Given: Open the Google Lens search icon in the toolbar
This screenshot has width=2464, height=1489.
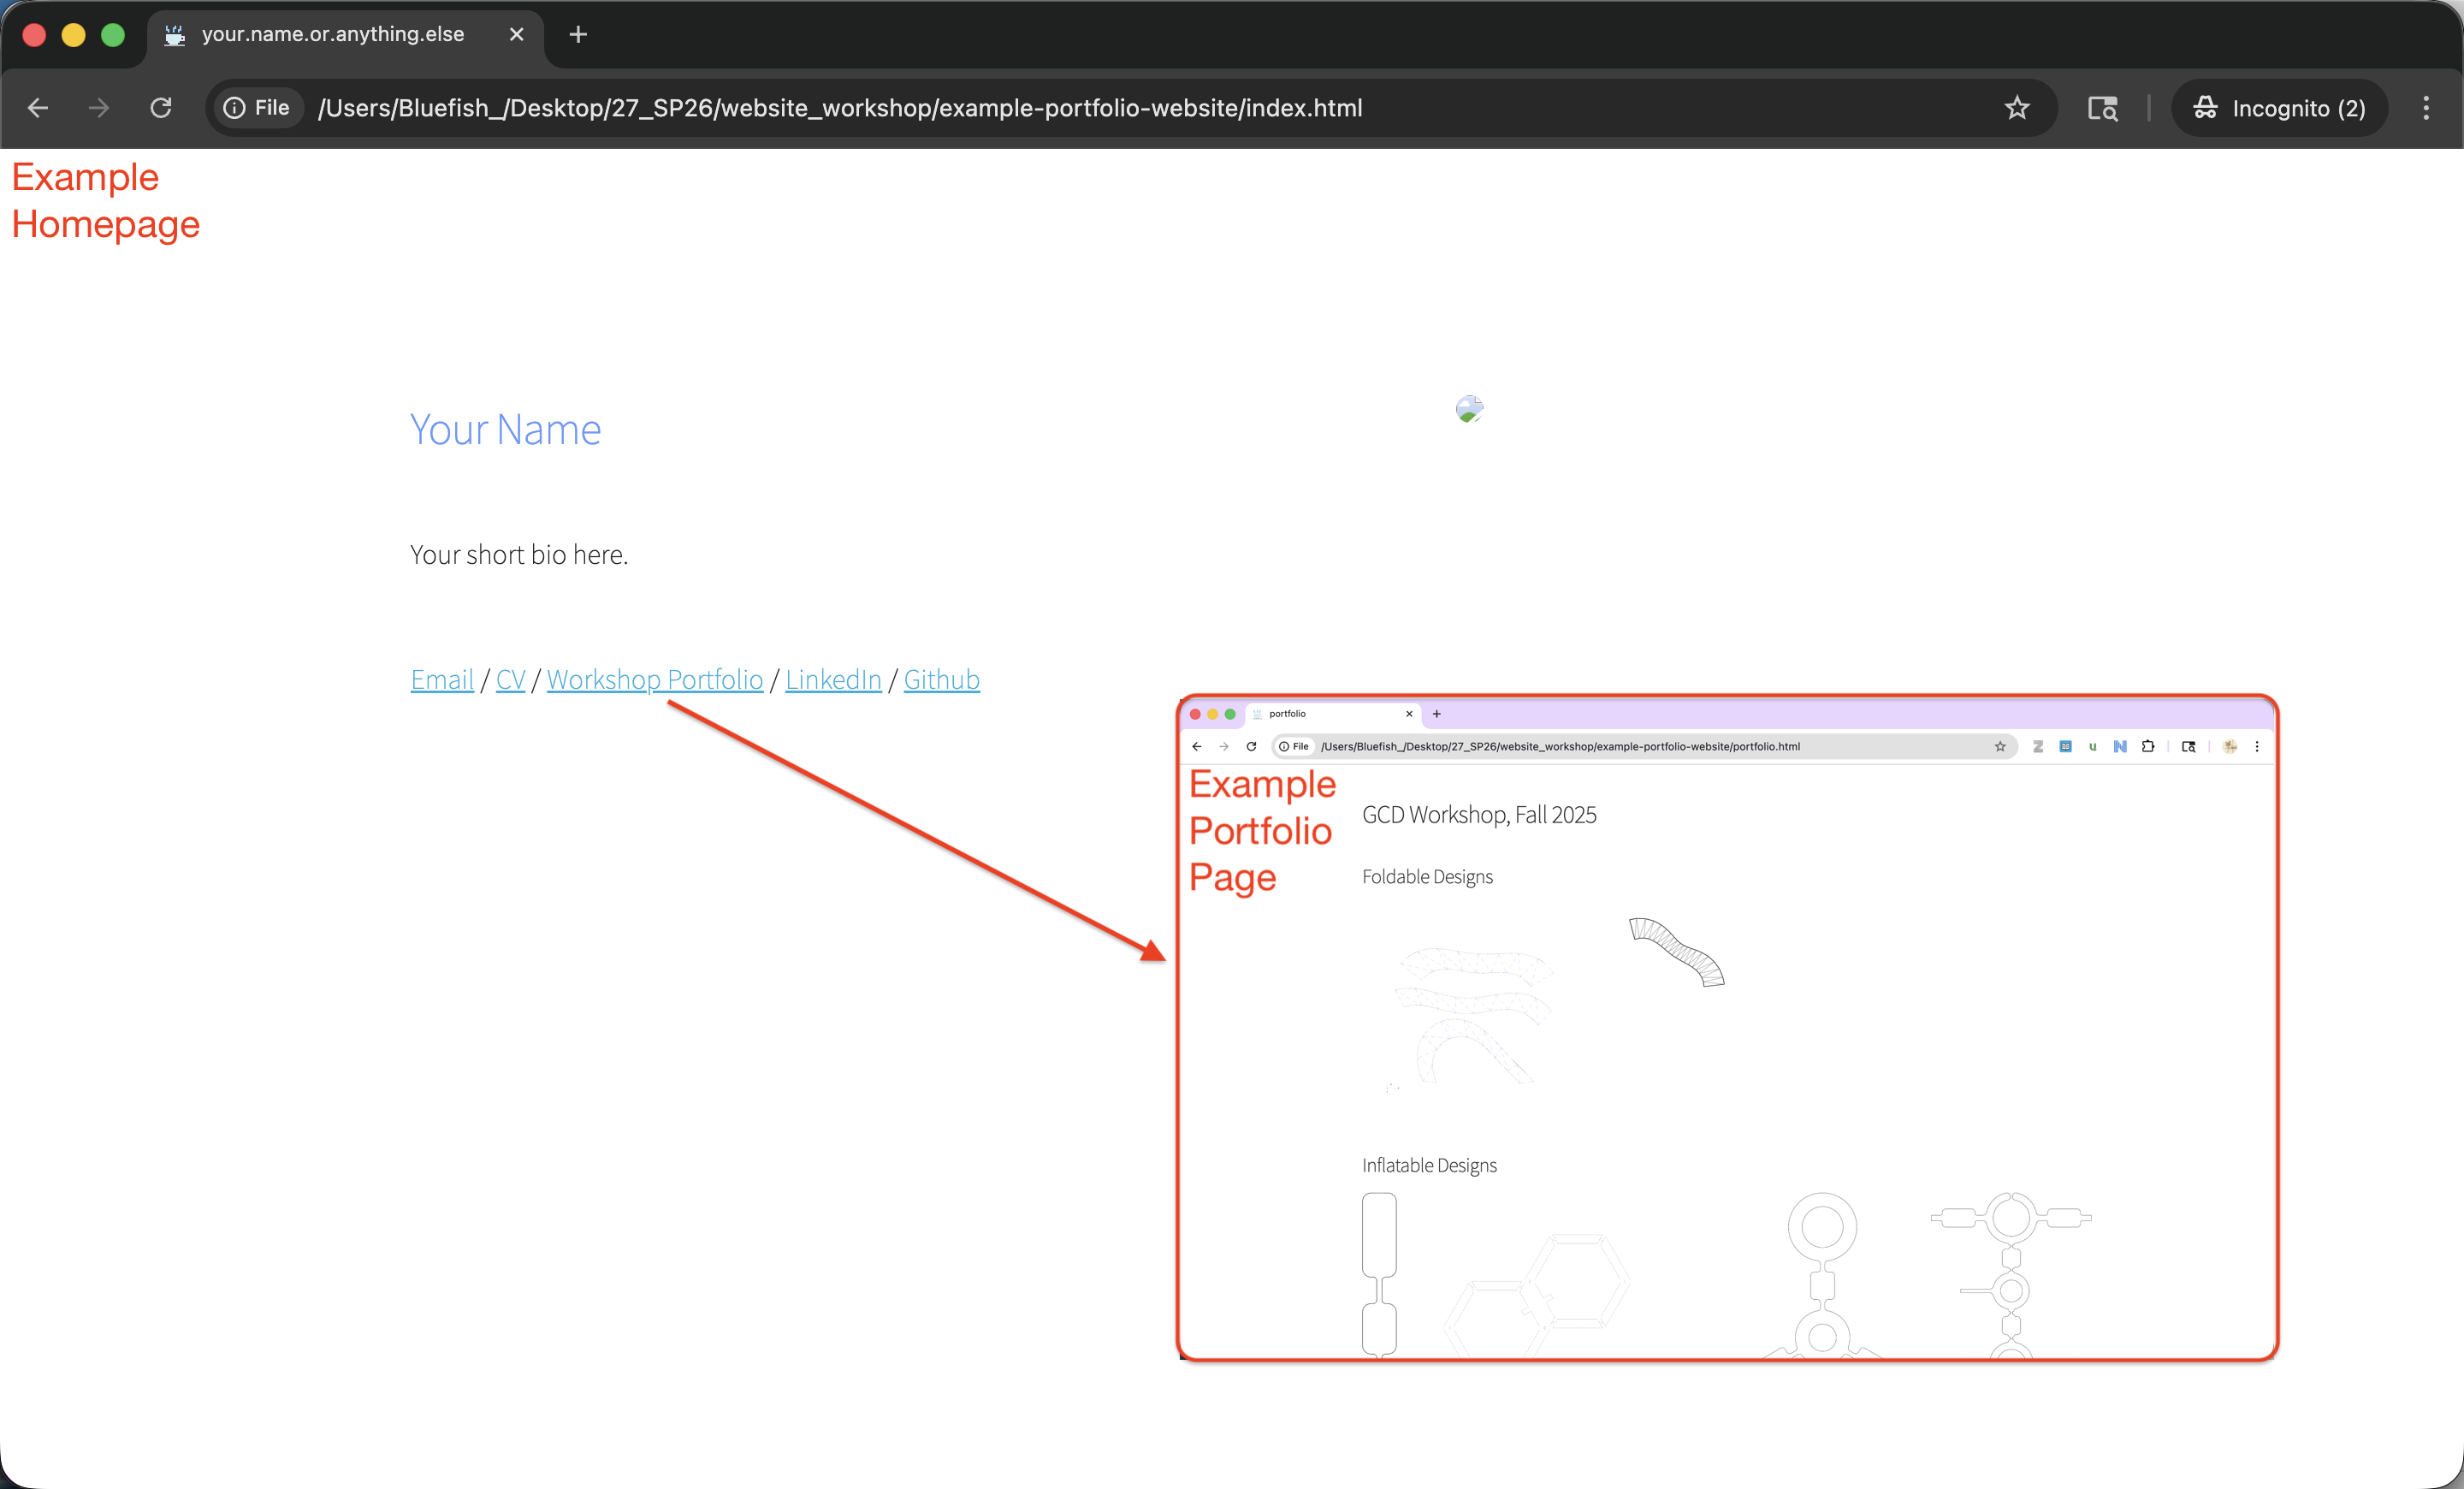Looking at the screenshot, I should coord(2102,108).
